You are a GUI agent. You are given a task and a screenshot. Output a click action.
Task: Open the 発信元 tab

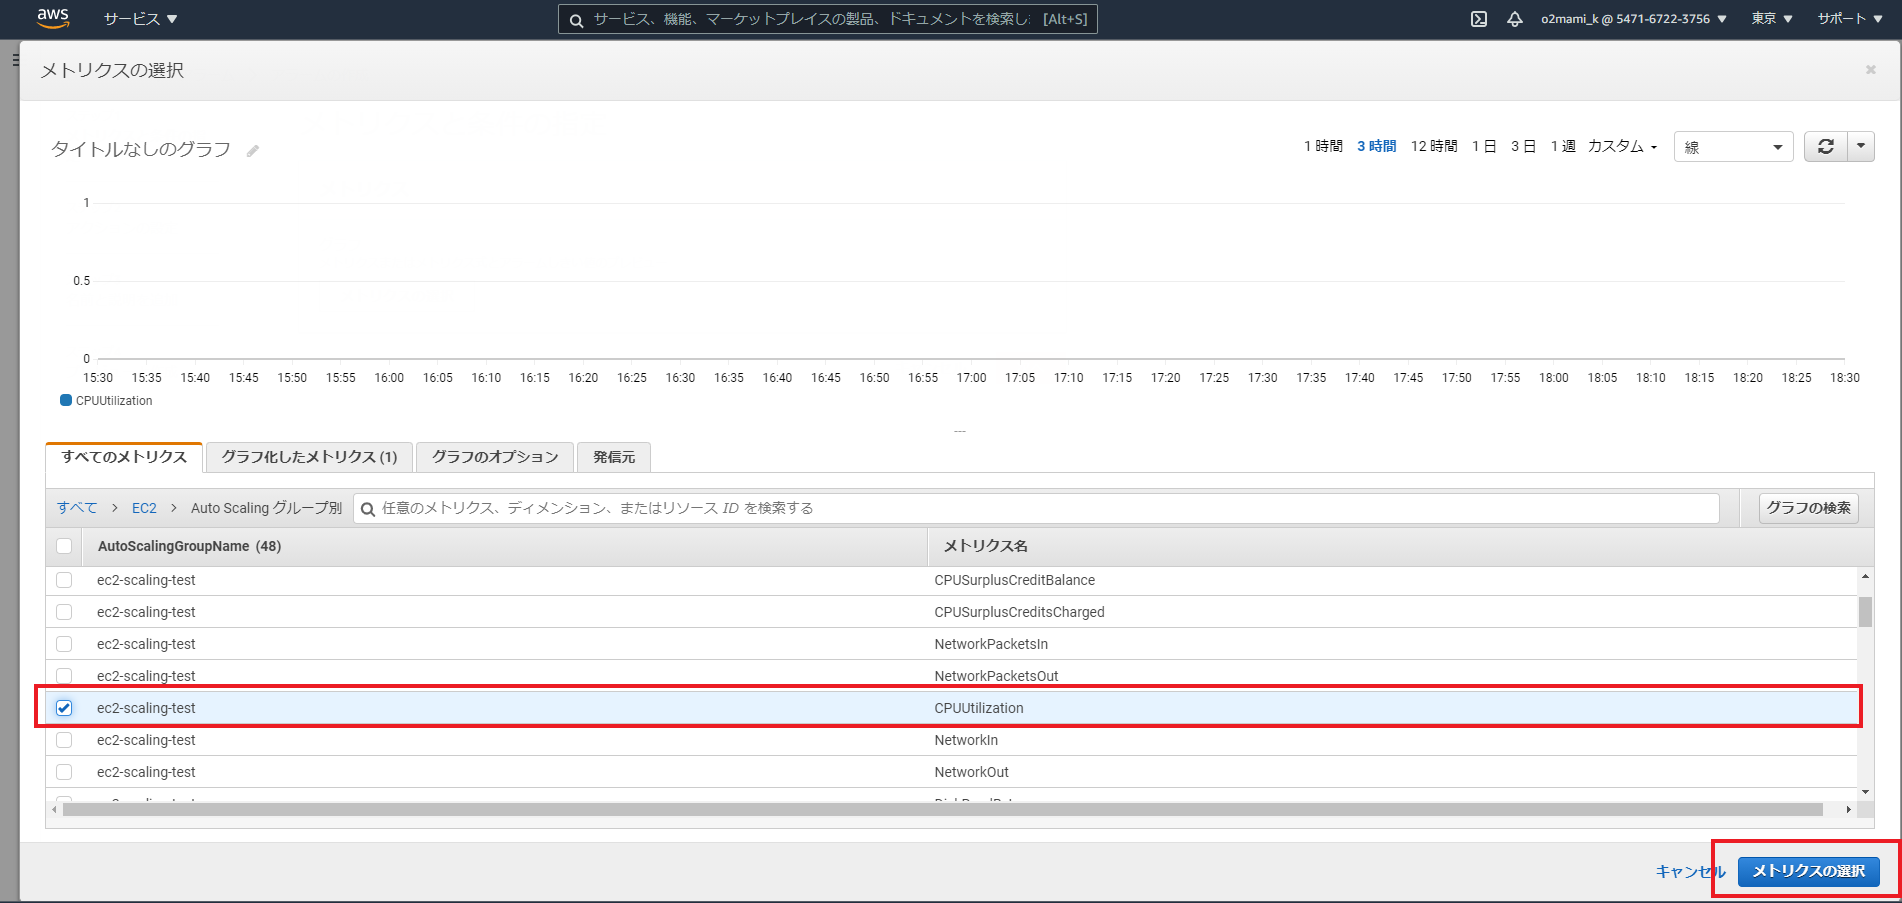coord(614,457)
